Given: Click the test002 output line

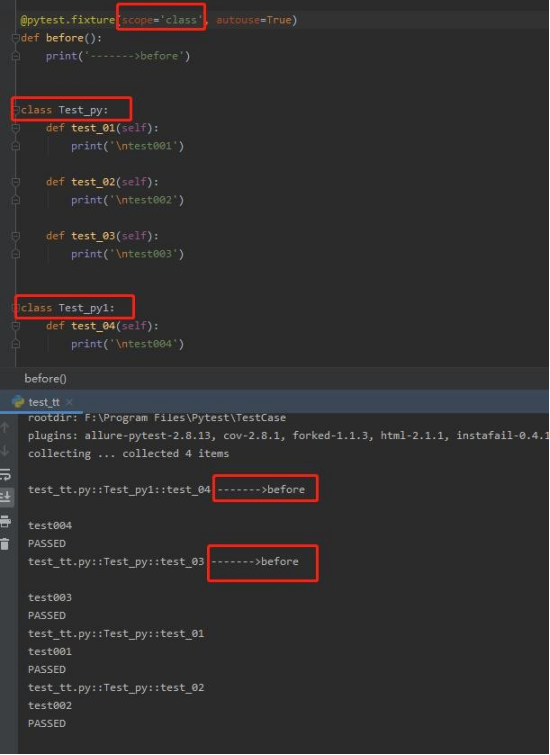Looking at the screenshot, I should click(50, 705).
